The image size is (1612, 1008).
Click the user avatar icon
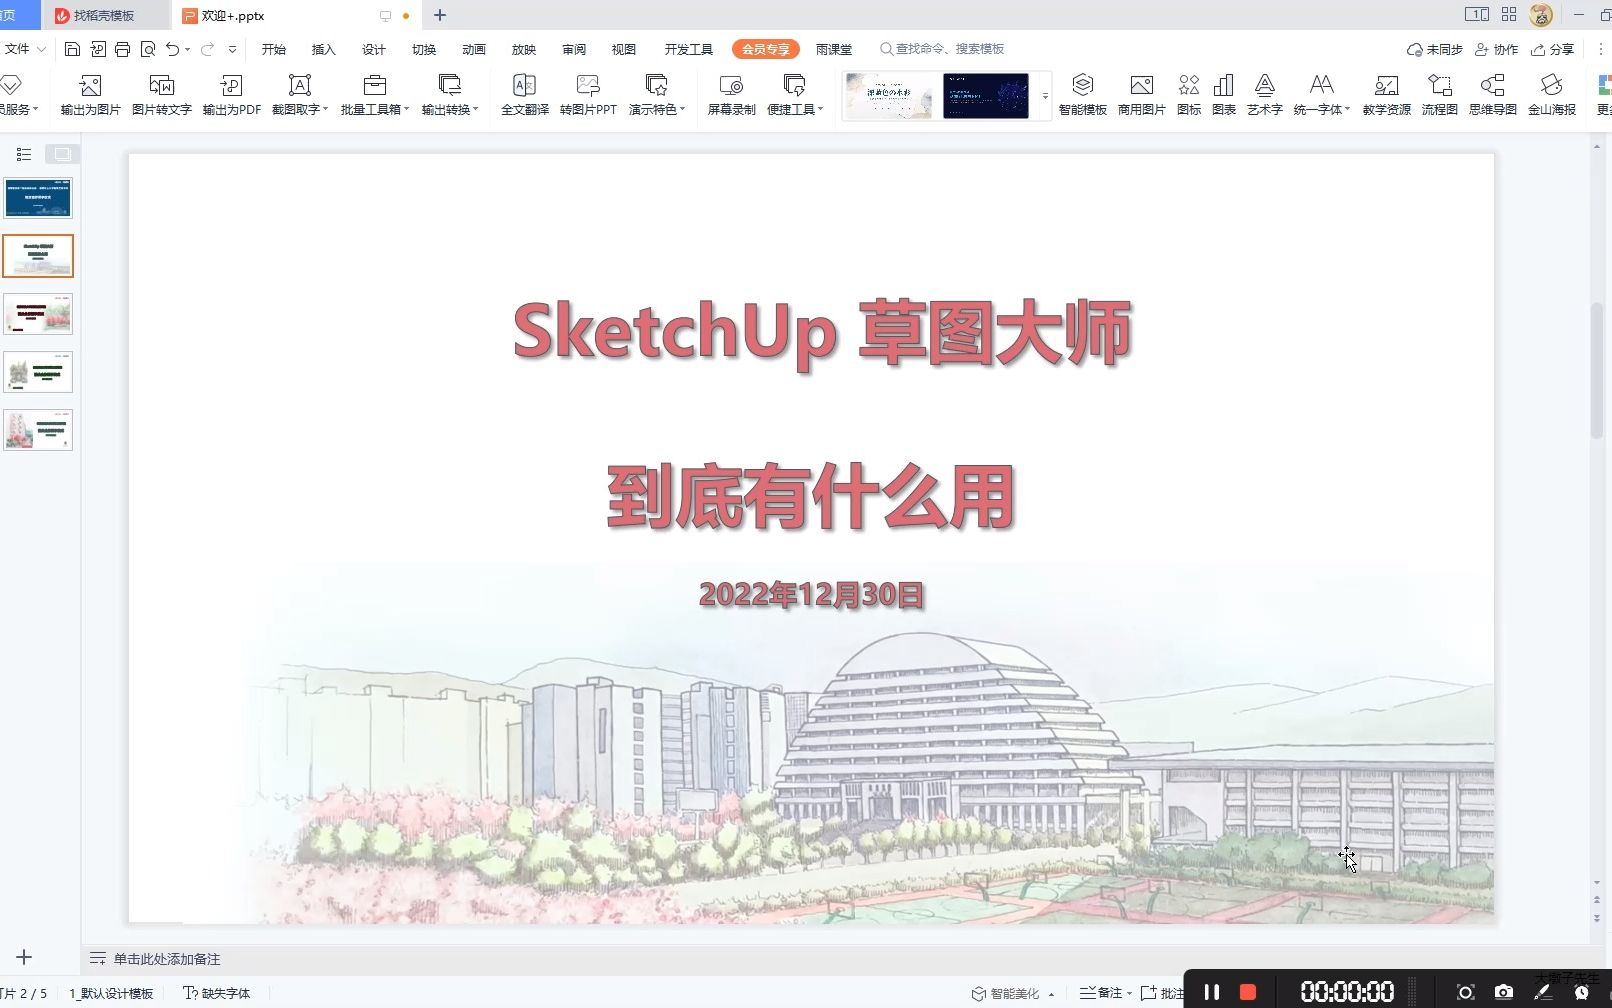coord(1541,15)
